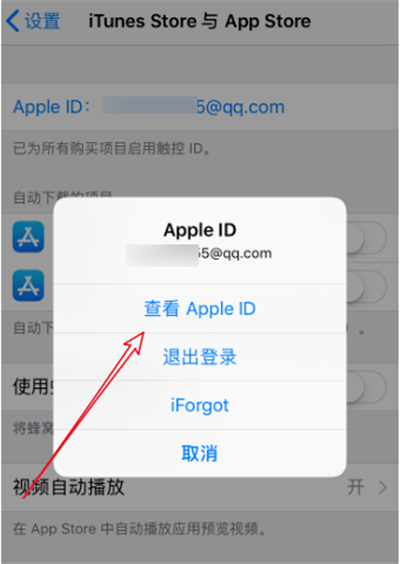
Task: Tap the blurred email in the dialog
Action: click(x=199, y=254)
